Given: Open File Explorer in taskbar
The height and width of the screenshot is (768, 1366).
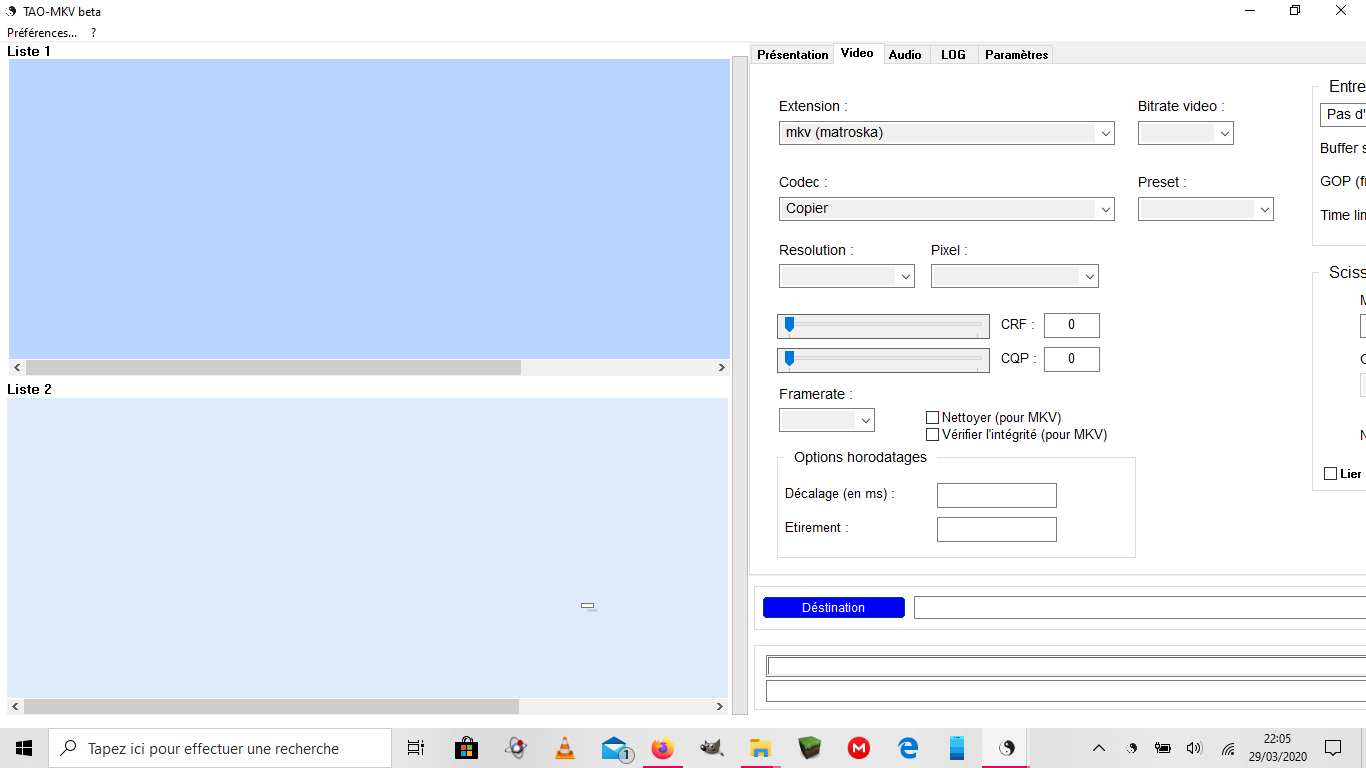Looking at the screenshot, I should 760,748.
